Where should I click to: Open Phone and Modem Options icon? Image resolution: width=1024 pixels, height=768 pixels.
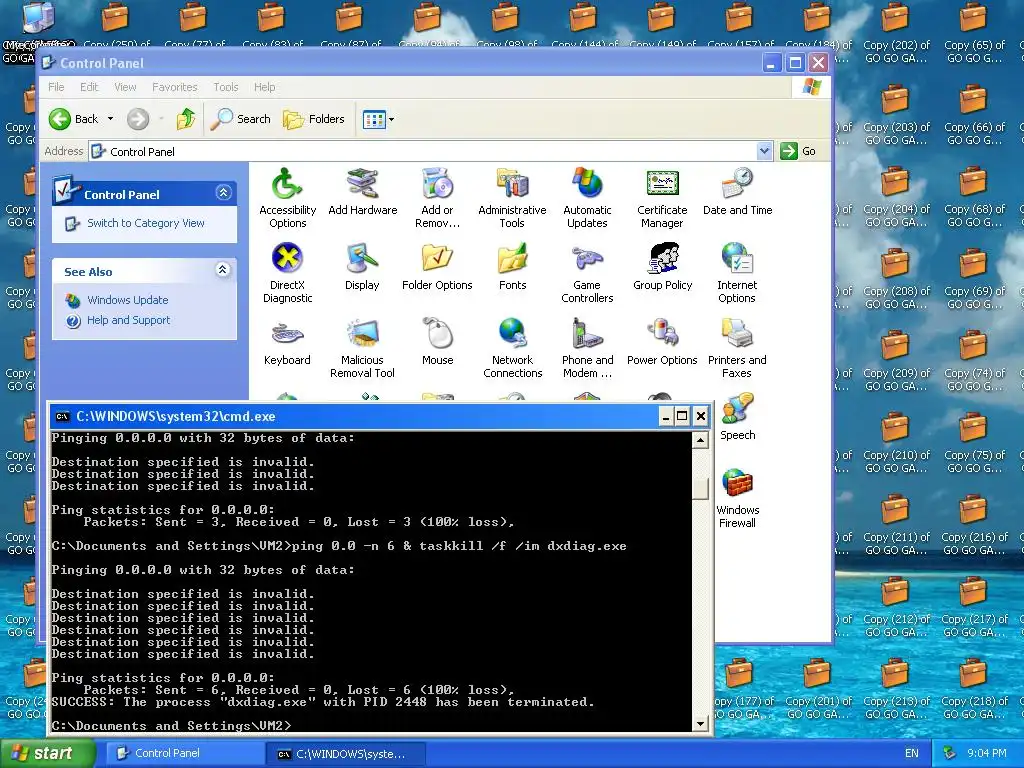587,348
